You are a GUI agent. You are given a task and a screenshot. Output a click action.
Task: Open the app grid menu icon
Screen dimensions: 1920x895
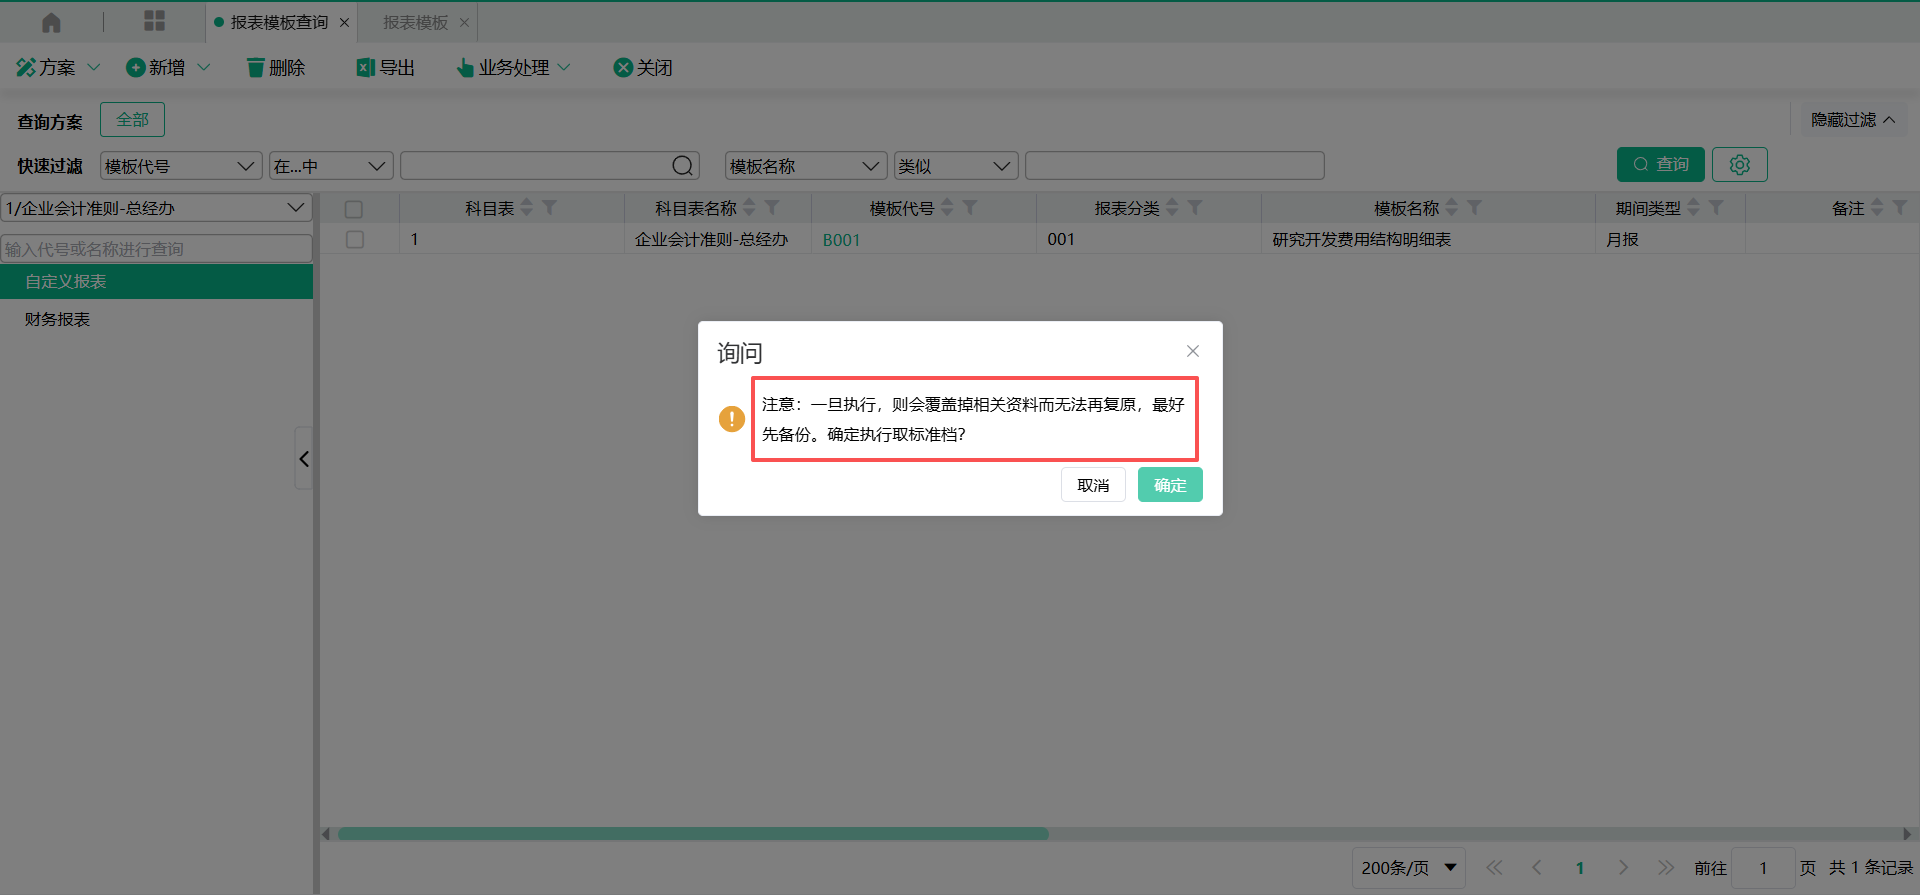click(154, 21)
